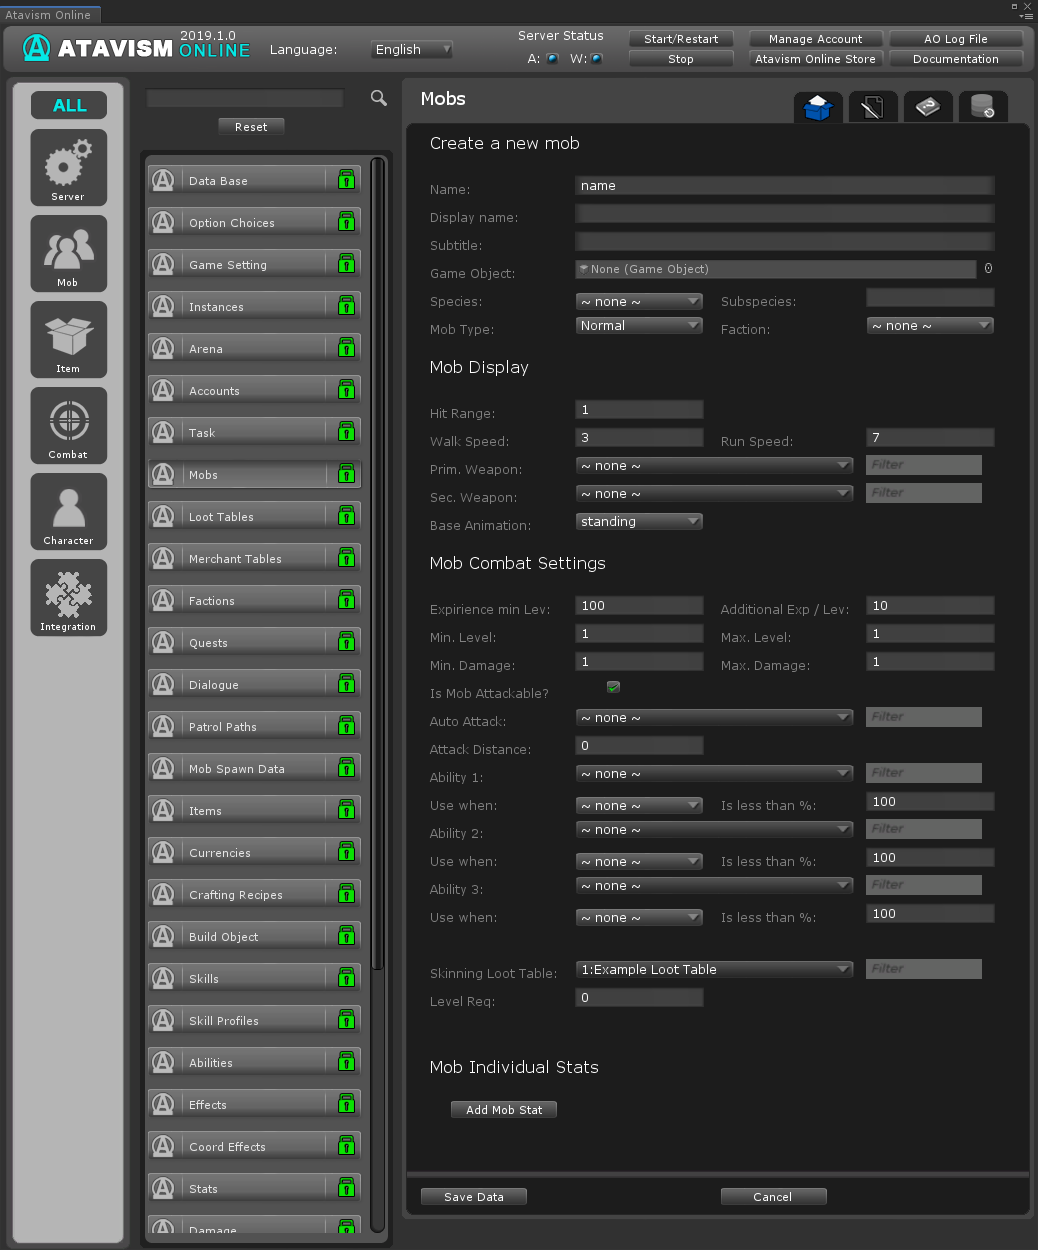This screenshot has height=1250, width=1038.
Task: Click the Game Object picker circle
Action: tap(988, 269)
